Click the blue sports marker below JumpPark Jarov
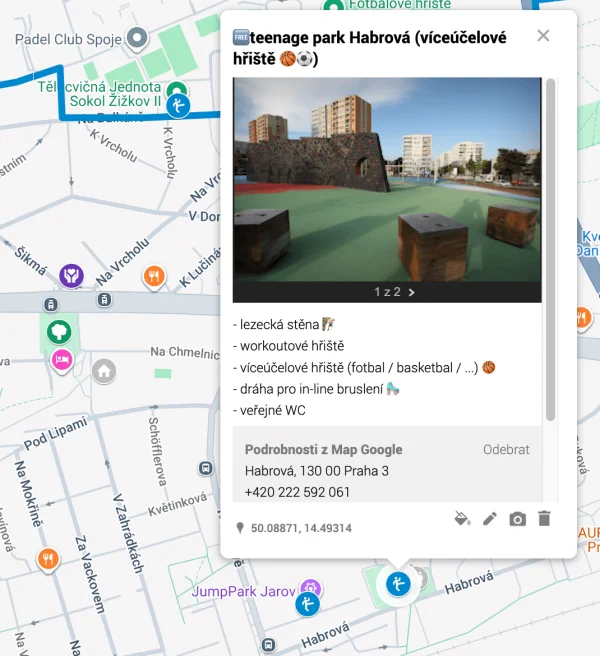This screenshot has height=656, width=600. tap(308, 604)
